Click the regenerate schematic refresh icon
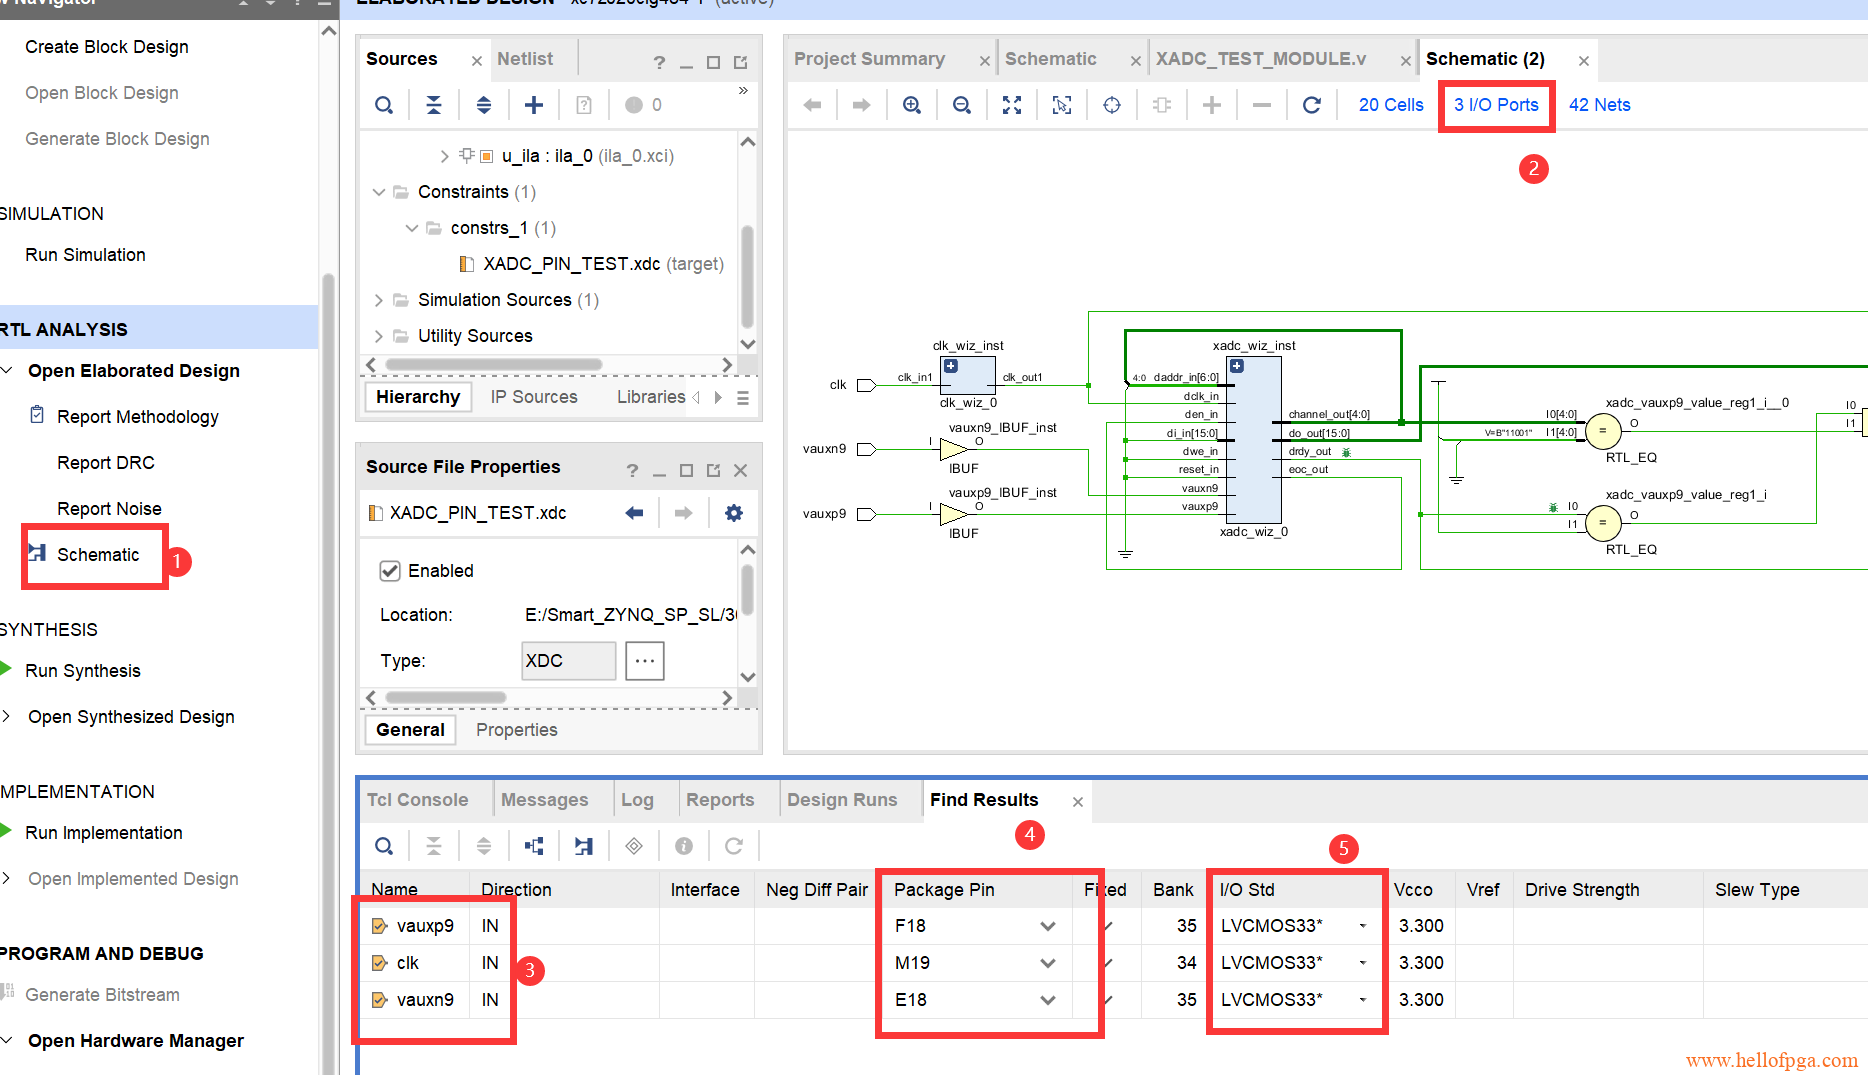The width and height of the screenshot is (1868, 1075). tap(1312, 105)
